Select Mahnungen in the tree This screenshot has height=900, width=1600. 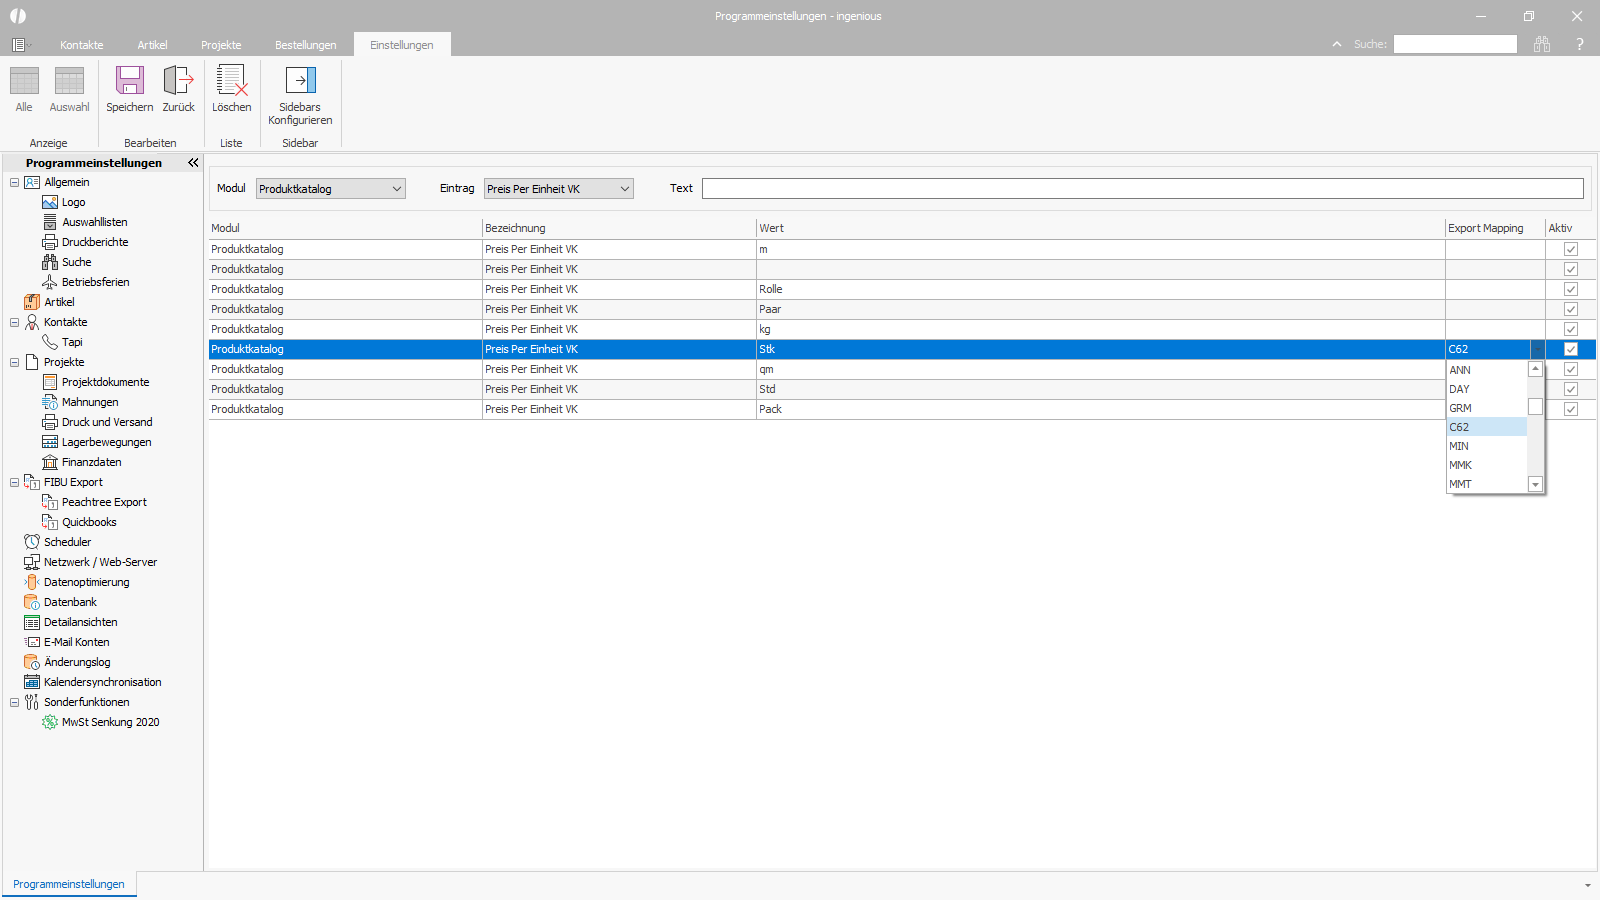tap(90, 402)
